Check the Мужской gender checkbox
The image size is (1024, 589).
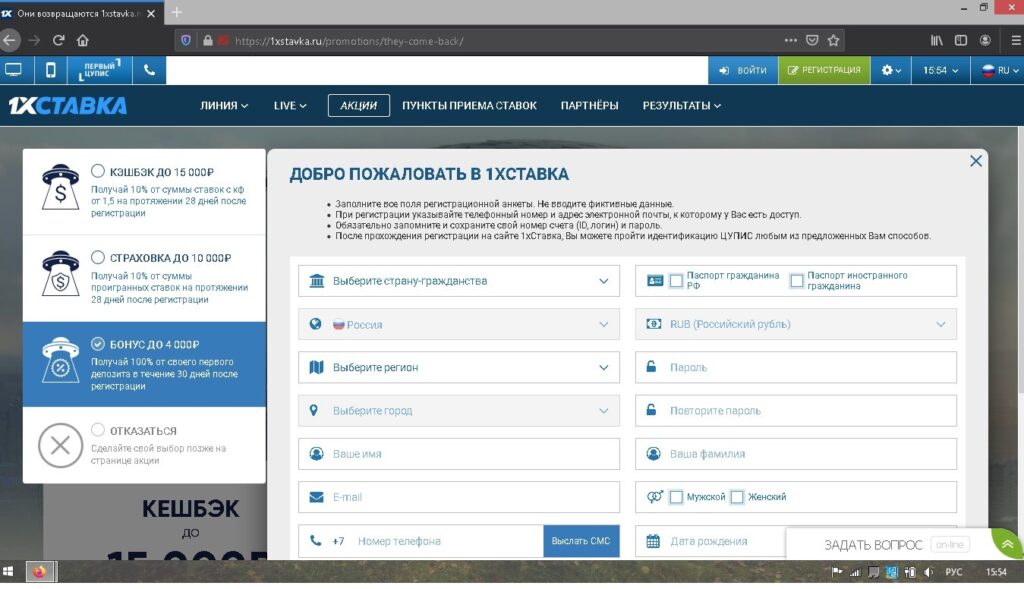(x=677, y=497)
